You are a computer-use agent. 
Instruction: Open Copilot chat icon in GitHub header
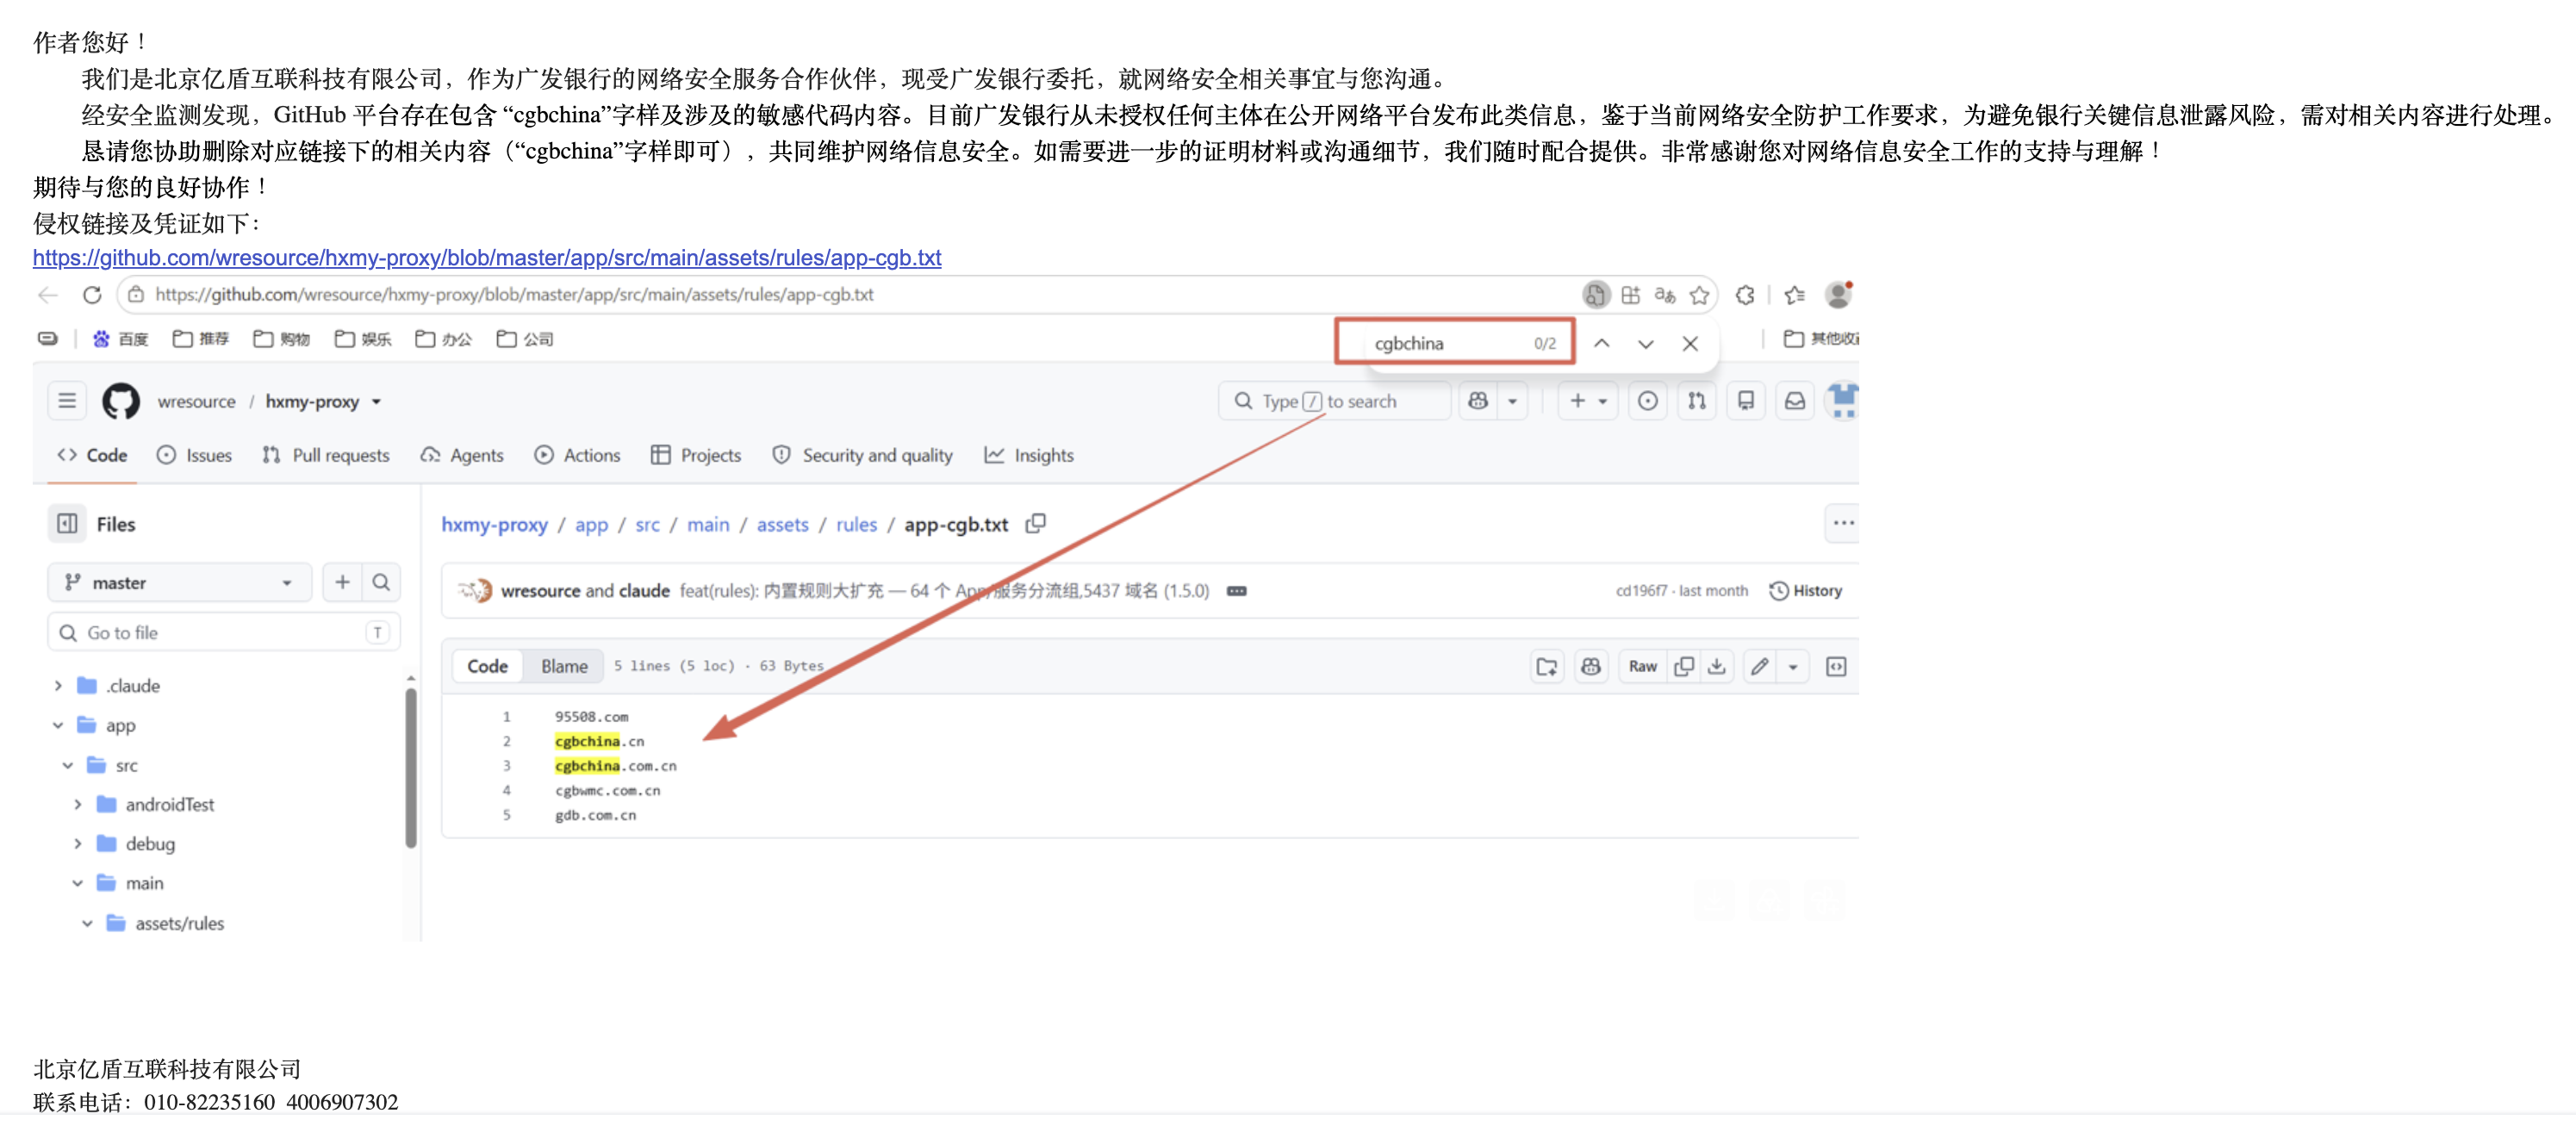[x=1478, y=401]
